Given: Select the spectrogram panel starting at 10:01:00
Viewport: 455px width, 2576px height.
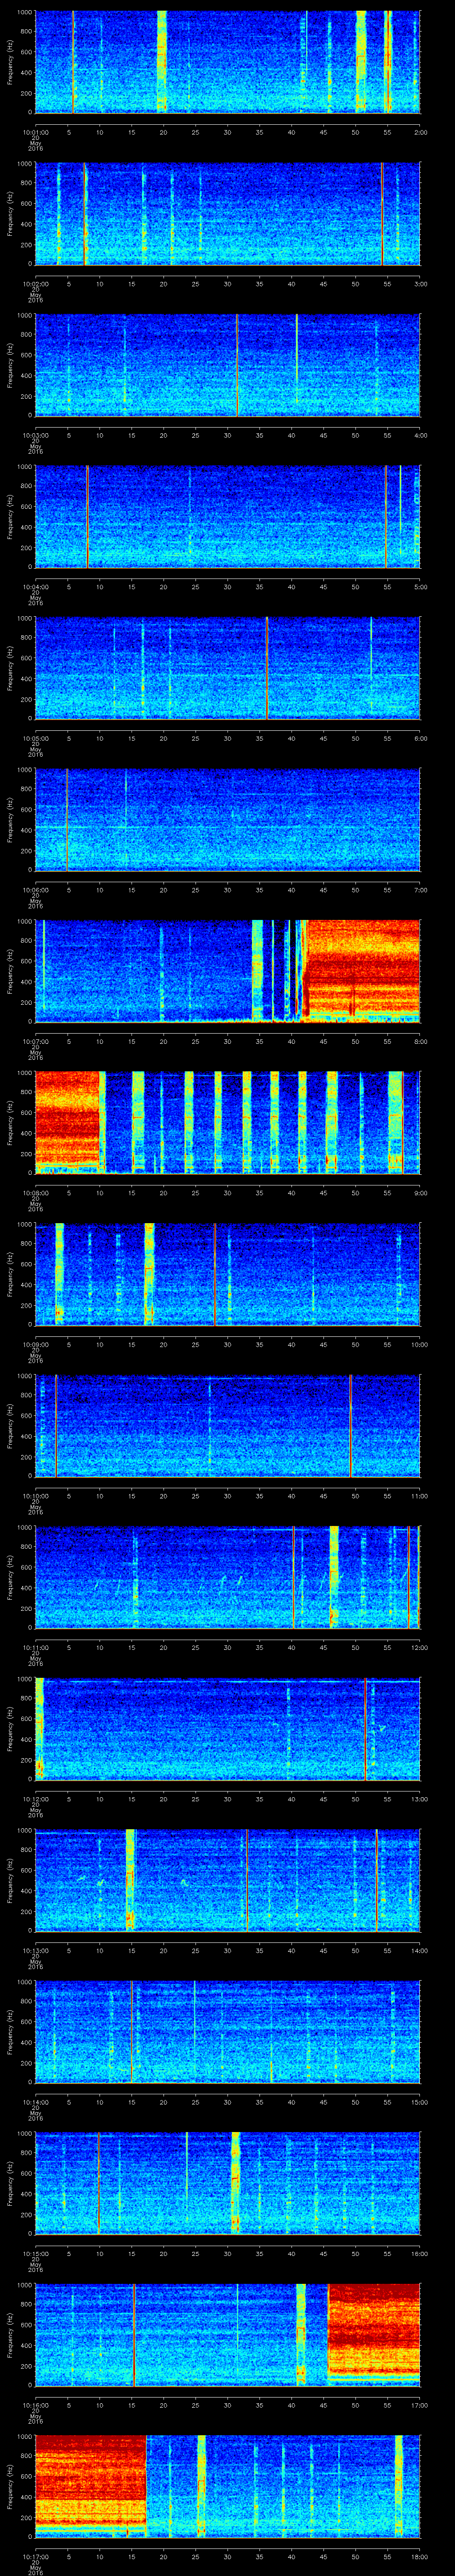Looking at the screenshot, I should (x=227, y=62).
